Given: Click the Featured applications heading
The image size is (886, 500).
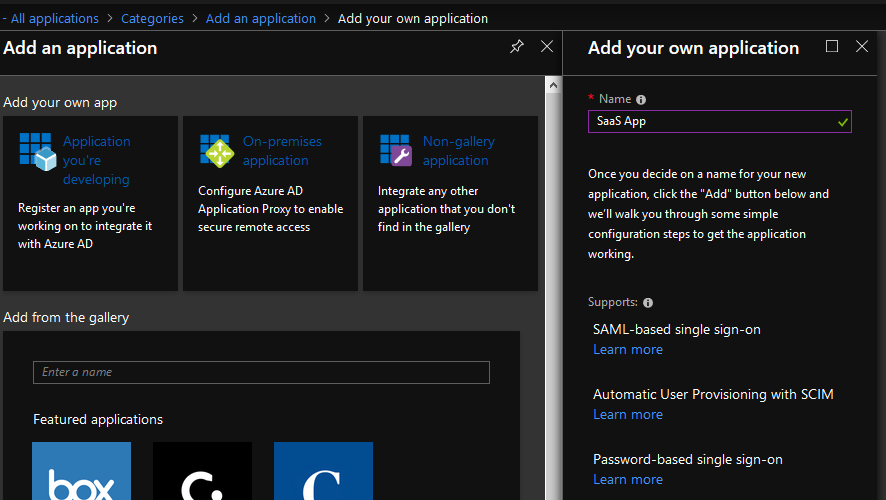Looking at the screenshot, I should point(98,419).
